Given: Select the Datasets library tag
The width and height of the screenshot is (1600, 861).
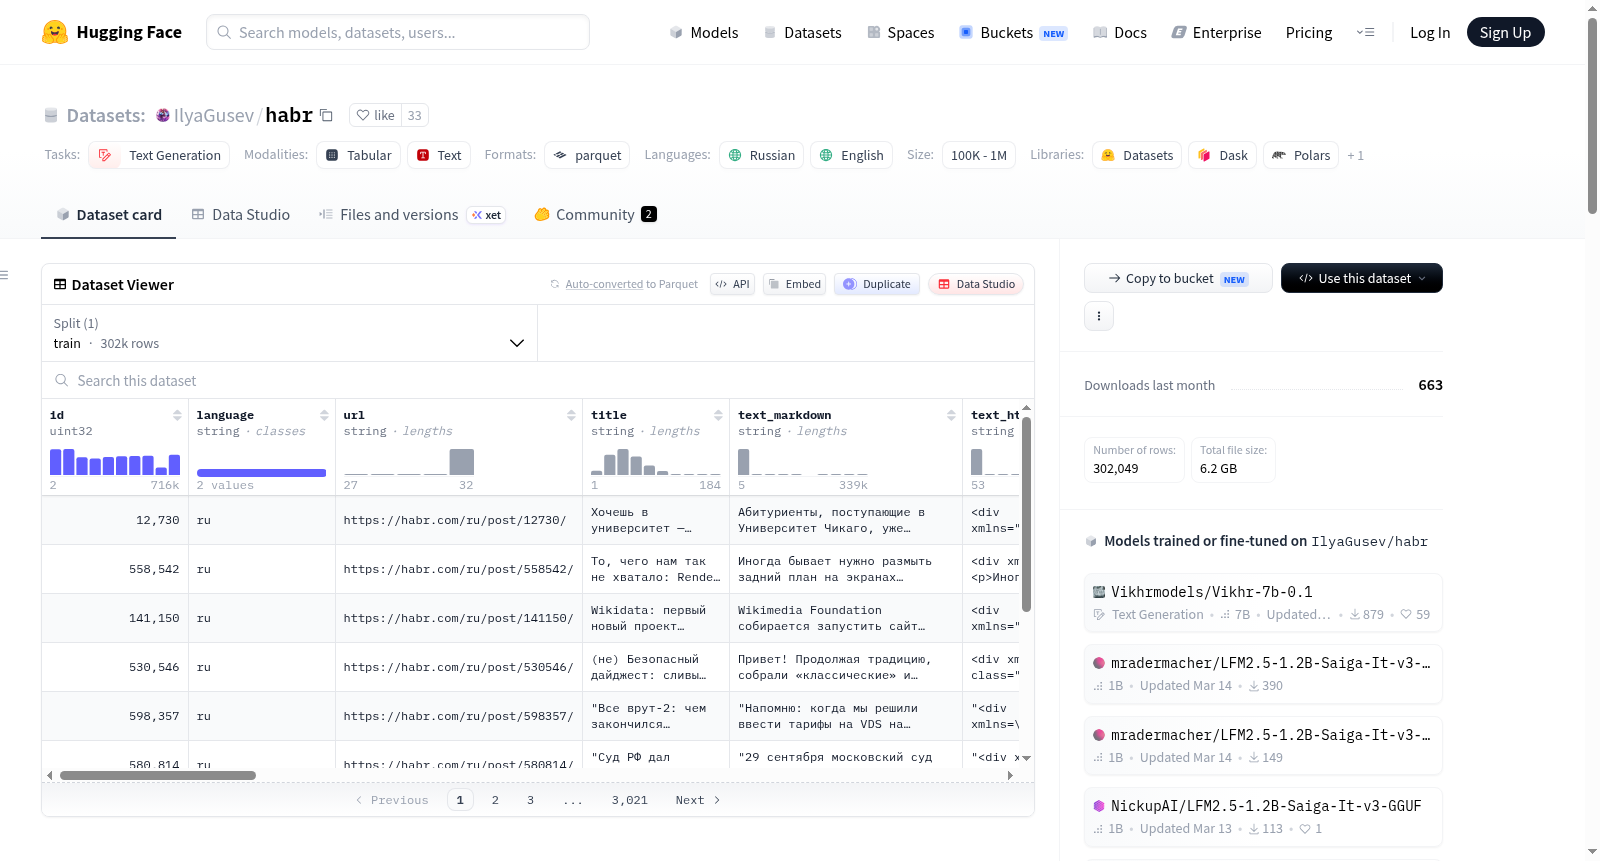Looking at the screenshot, I should (x=1137, y=155).
